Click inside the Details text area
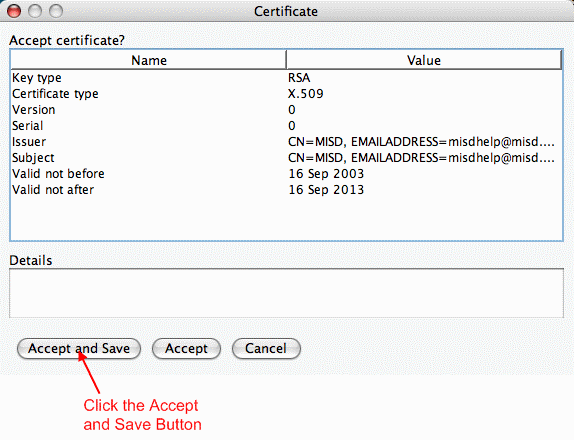The image size is (574, 440). click(286, 293)
